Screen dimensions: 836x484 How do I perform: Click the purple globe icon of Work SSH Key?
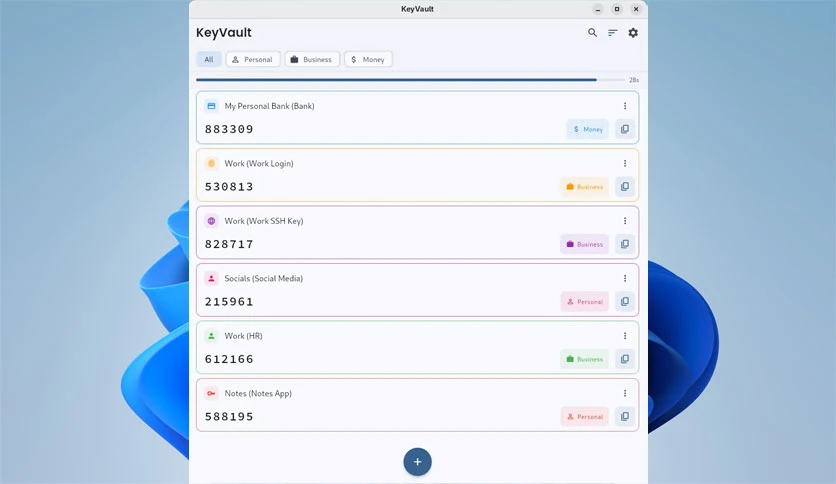coord(211,221)
